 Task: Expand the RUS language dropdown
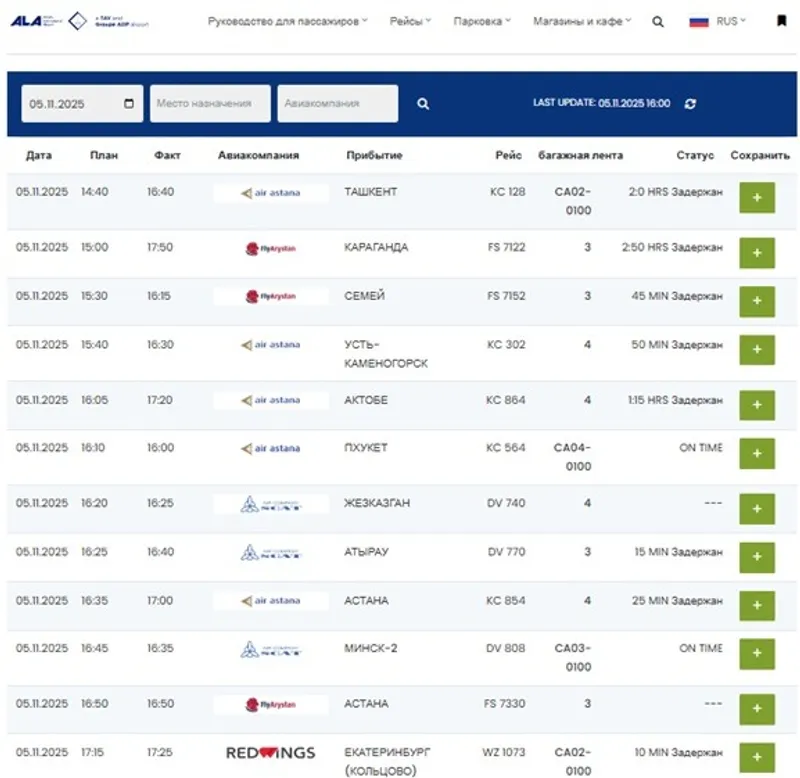point(719,21)
